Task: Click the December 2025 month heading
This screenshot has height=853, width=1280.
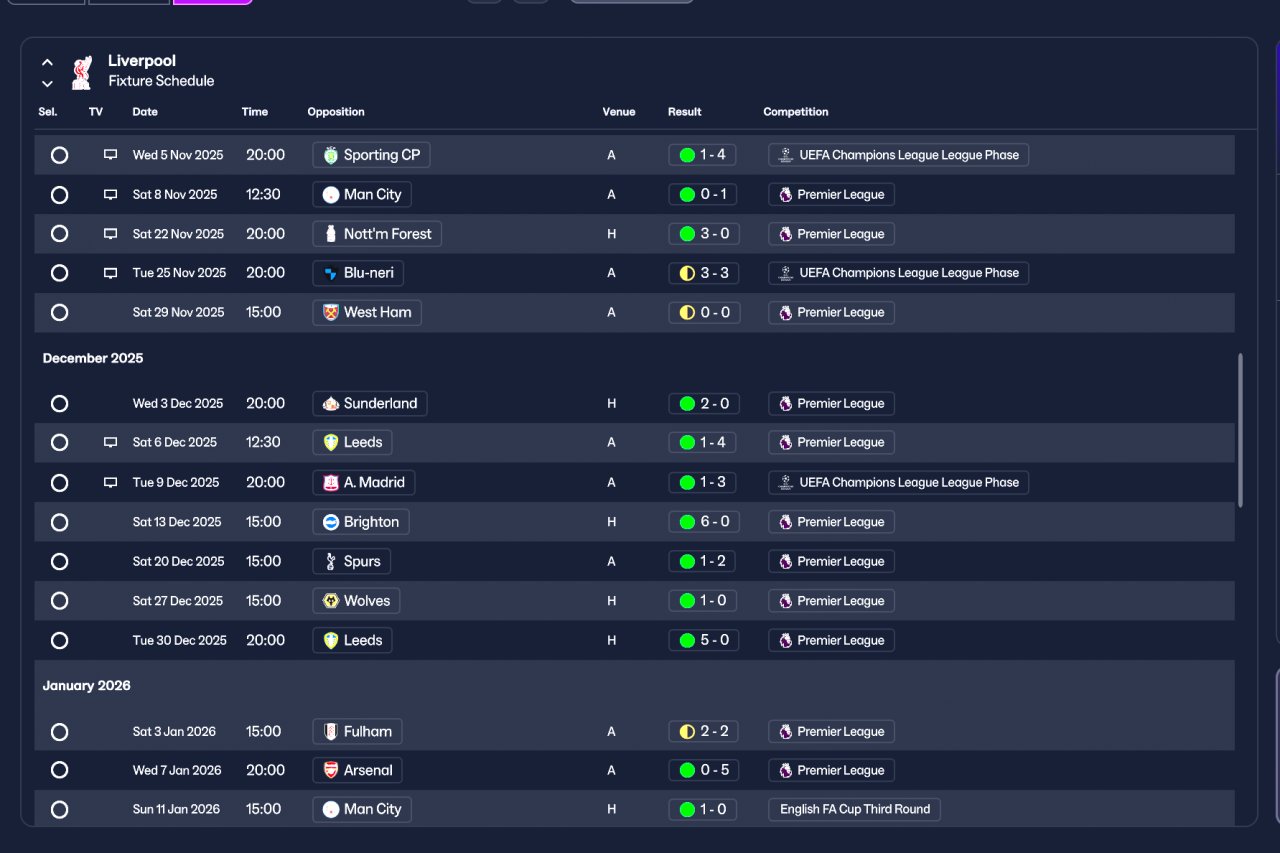Action: (x=93, y=358)
